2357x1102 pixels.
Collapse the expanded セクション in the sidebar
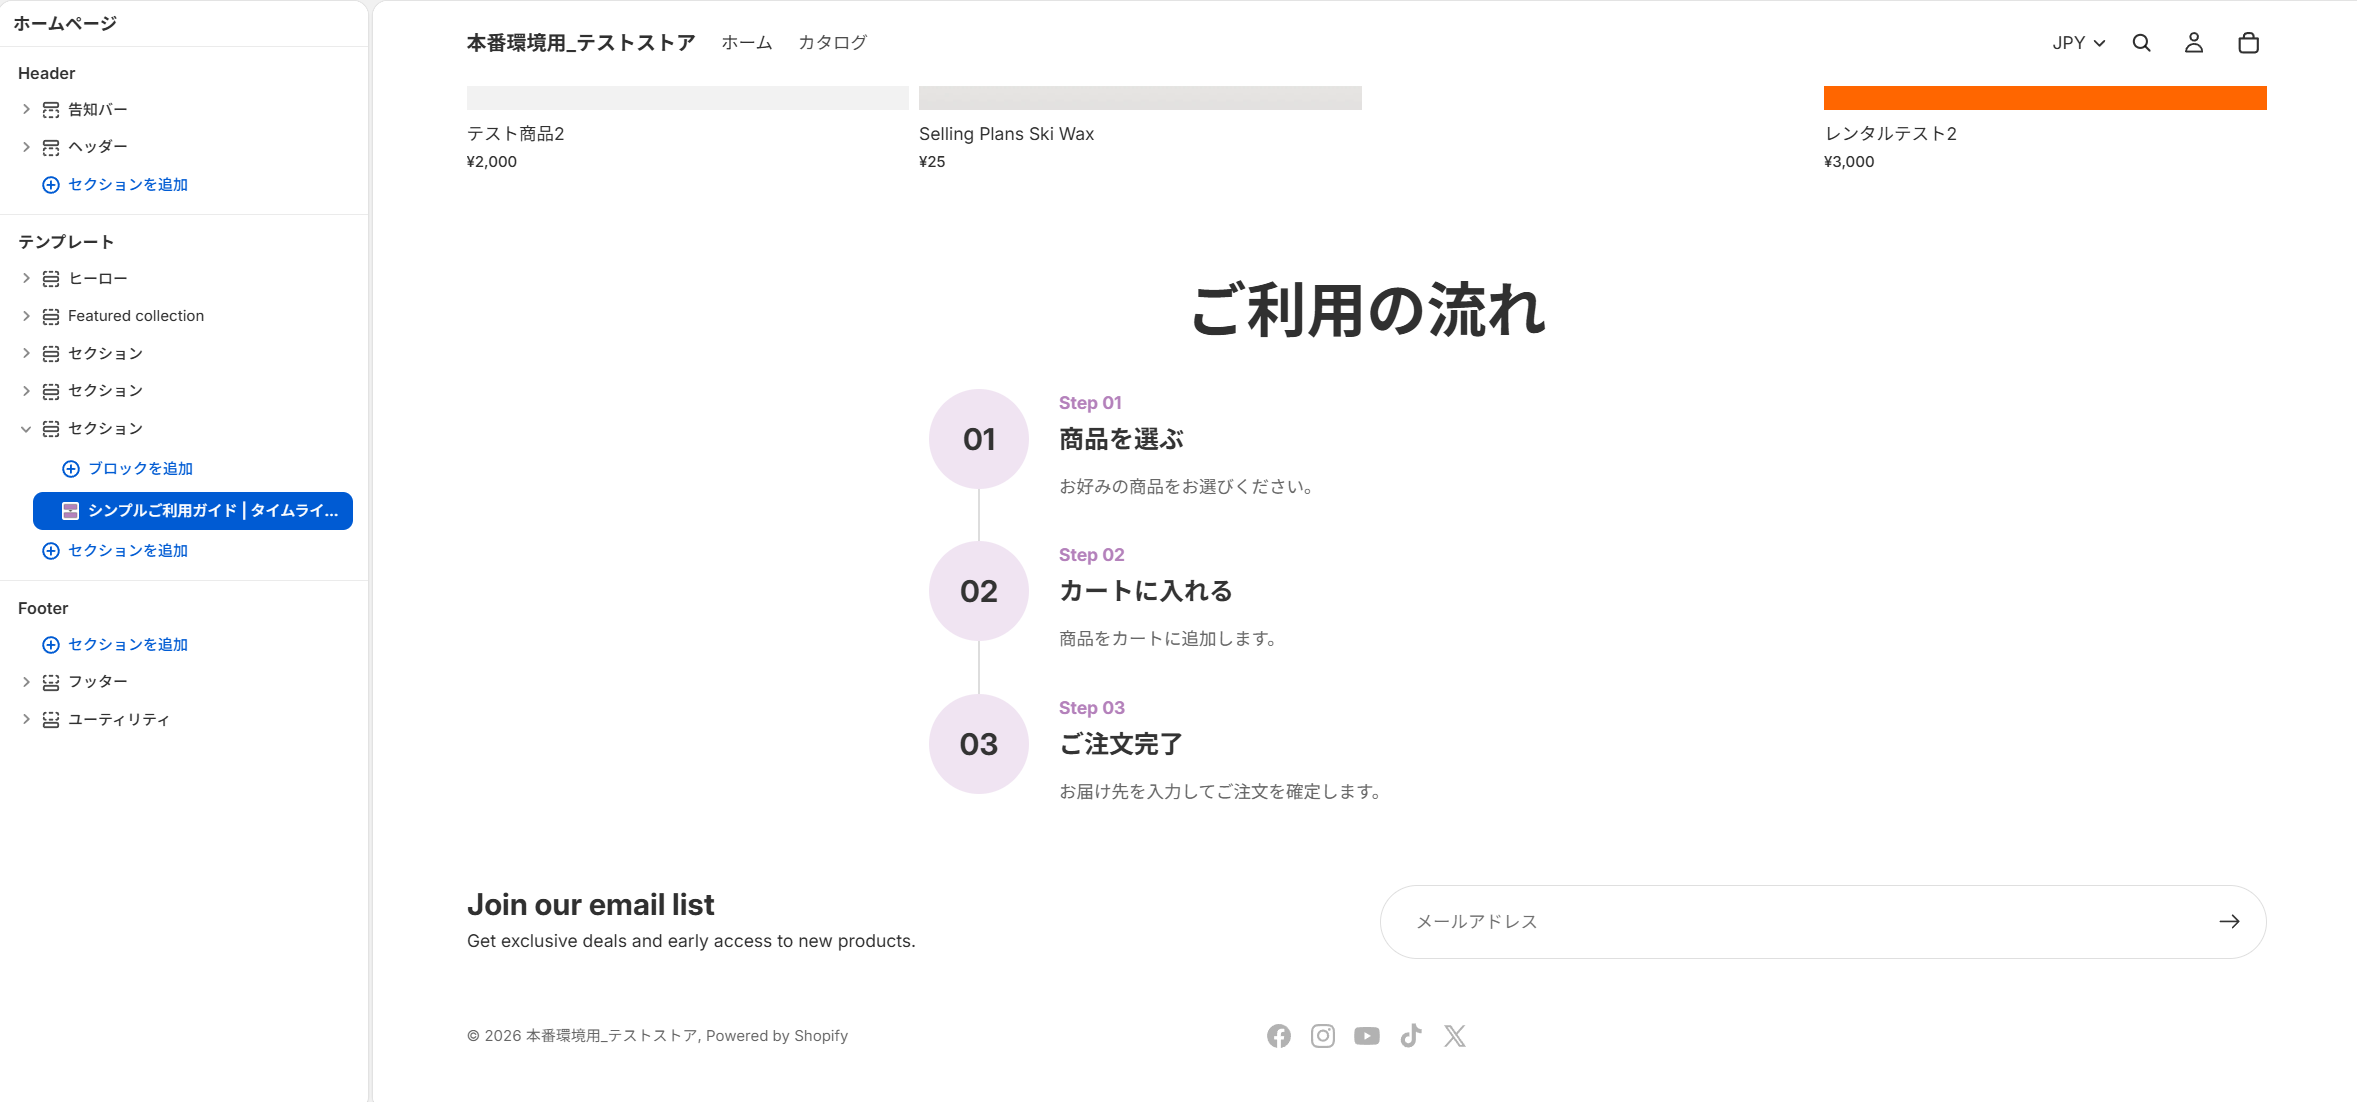[26, 428]
